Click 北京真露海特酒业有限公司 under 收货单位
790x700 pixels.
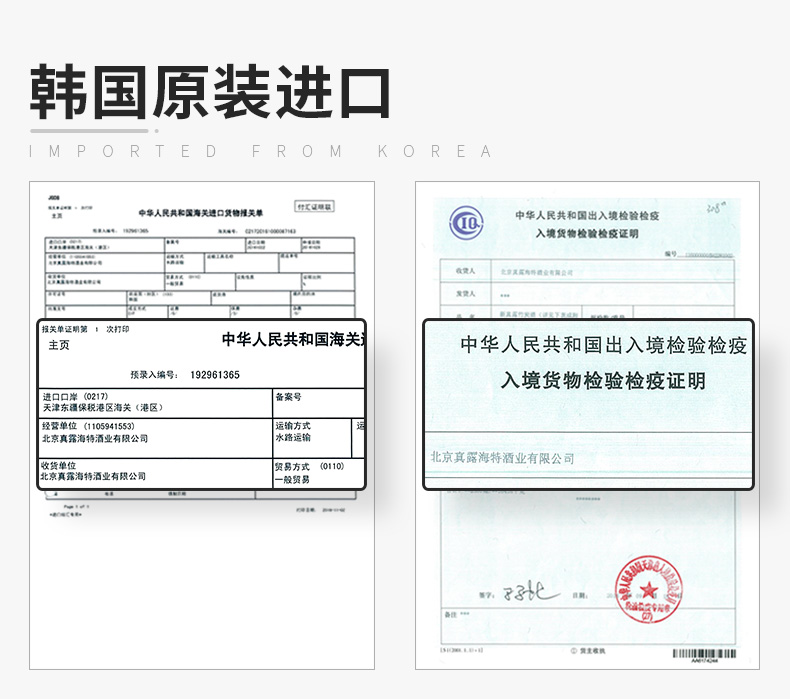pyautogui.click(x=93, y=476)
